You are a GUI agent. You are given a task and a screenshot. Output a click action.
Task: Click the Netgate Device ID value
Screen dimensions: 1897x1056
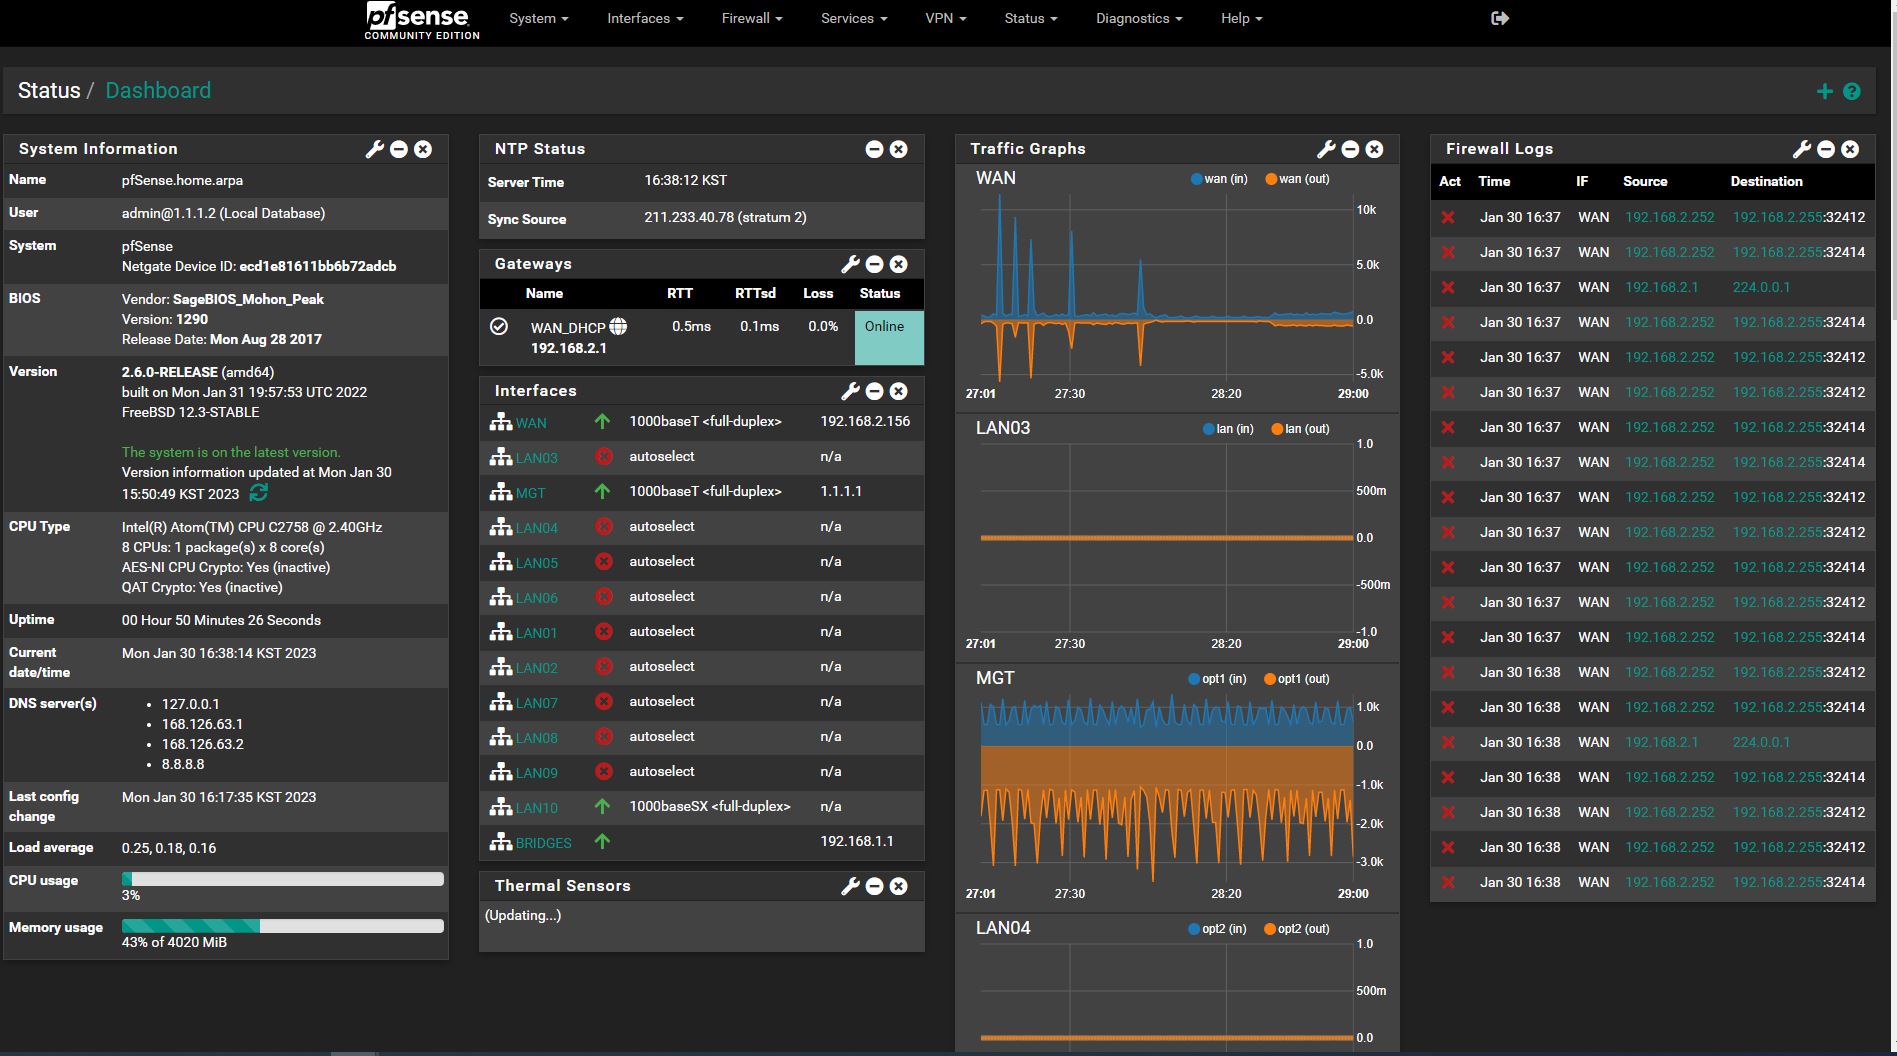(318, 266)
